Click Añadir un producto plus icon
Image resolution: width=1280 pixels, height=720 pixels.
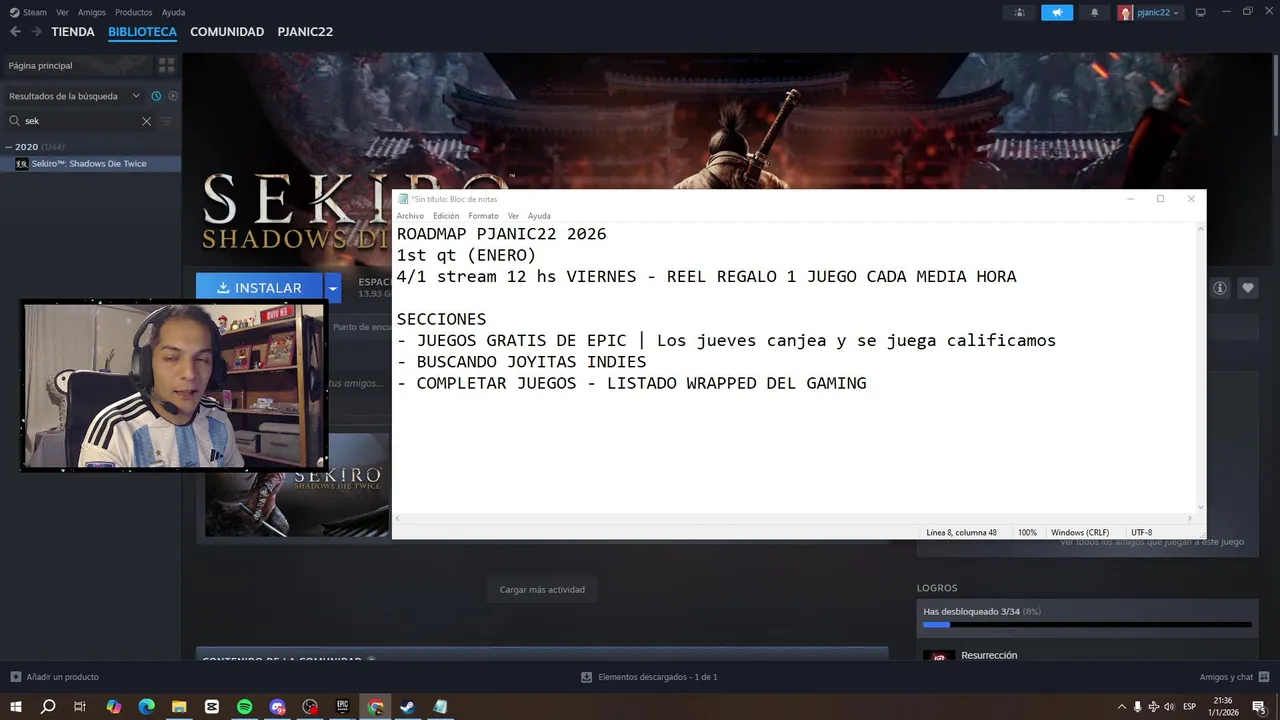(15, 677)
